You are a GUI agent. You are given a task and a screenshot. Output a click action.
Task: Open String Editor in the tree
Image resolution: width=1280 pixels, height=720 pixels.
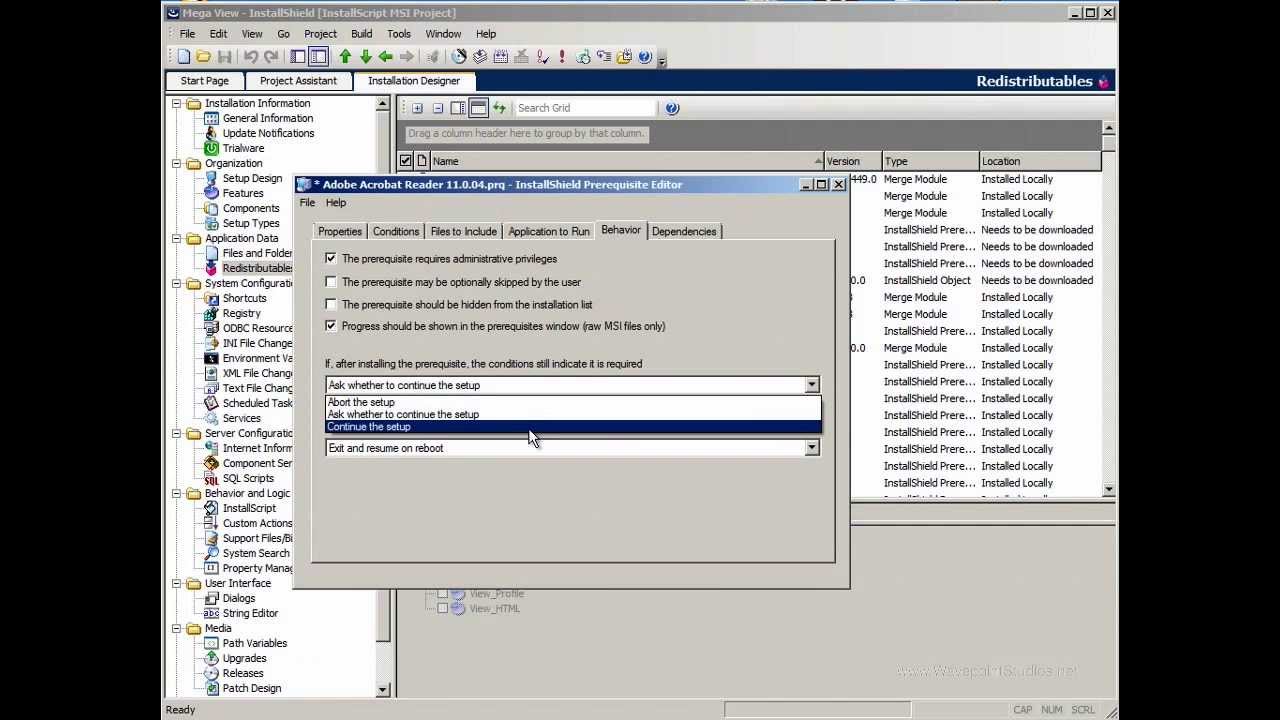click(x=250, y=613)
